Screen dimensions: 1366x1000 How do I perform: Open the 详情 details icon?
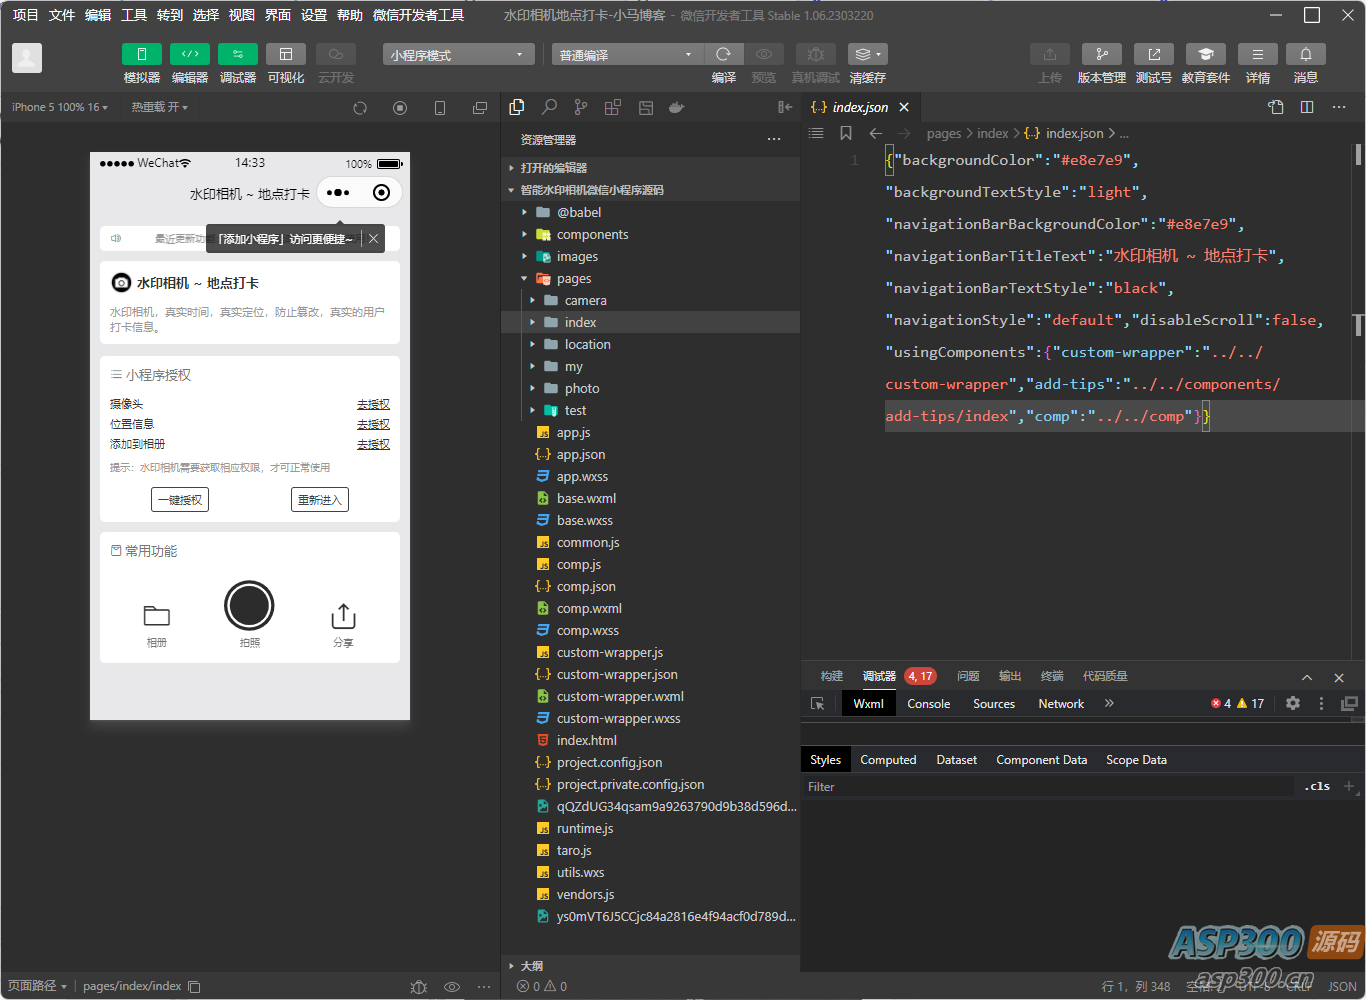click(1257, 55)
